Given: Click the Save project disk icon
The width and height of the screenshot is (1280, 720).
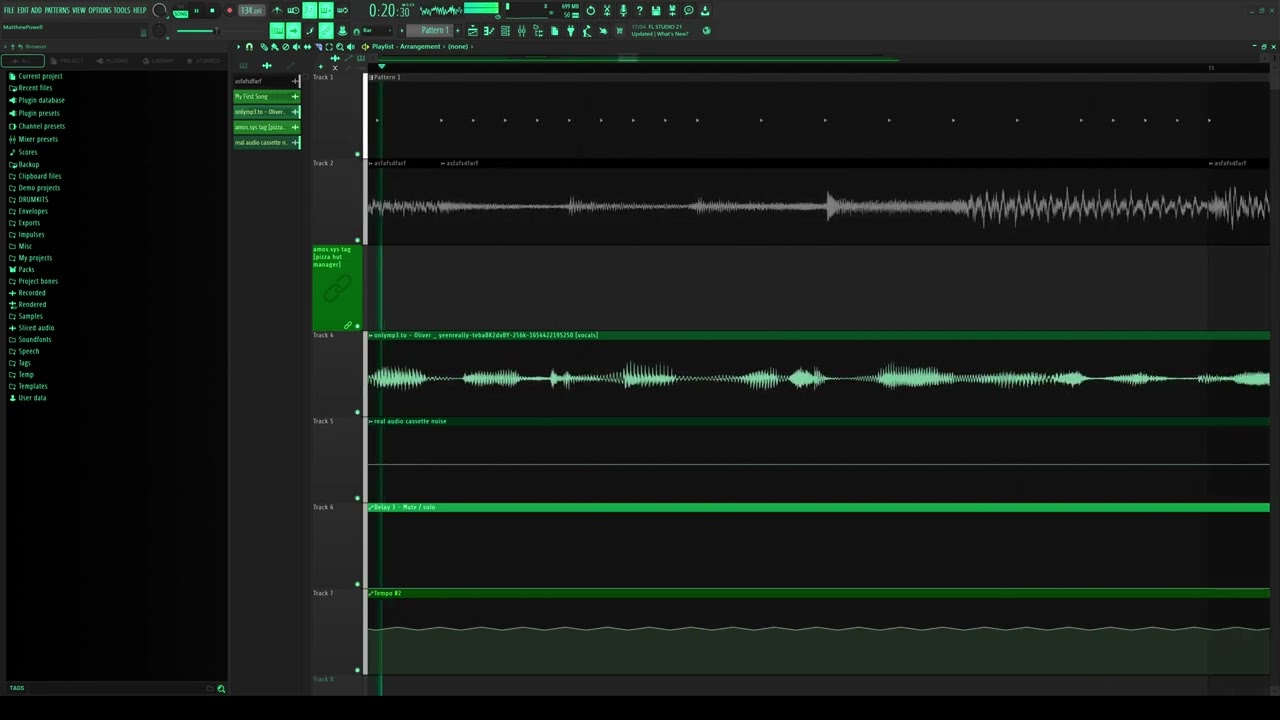Looking at the screenshot, I should [656, 11].
